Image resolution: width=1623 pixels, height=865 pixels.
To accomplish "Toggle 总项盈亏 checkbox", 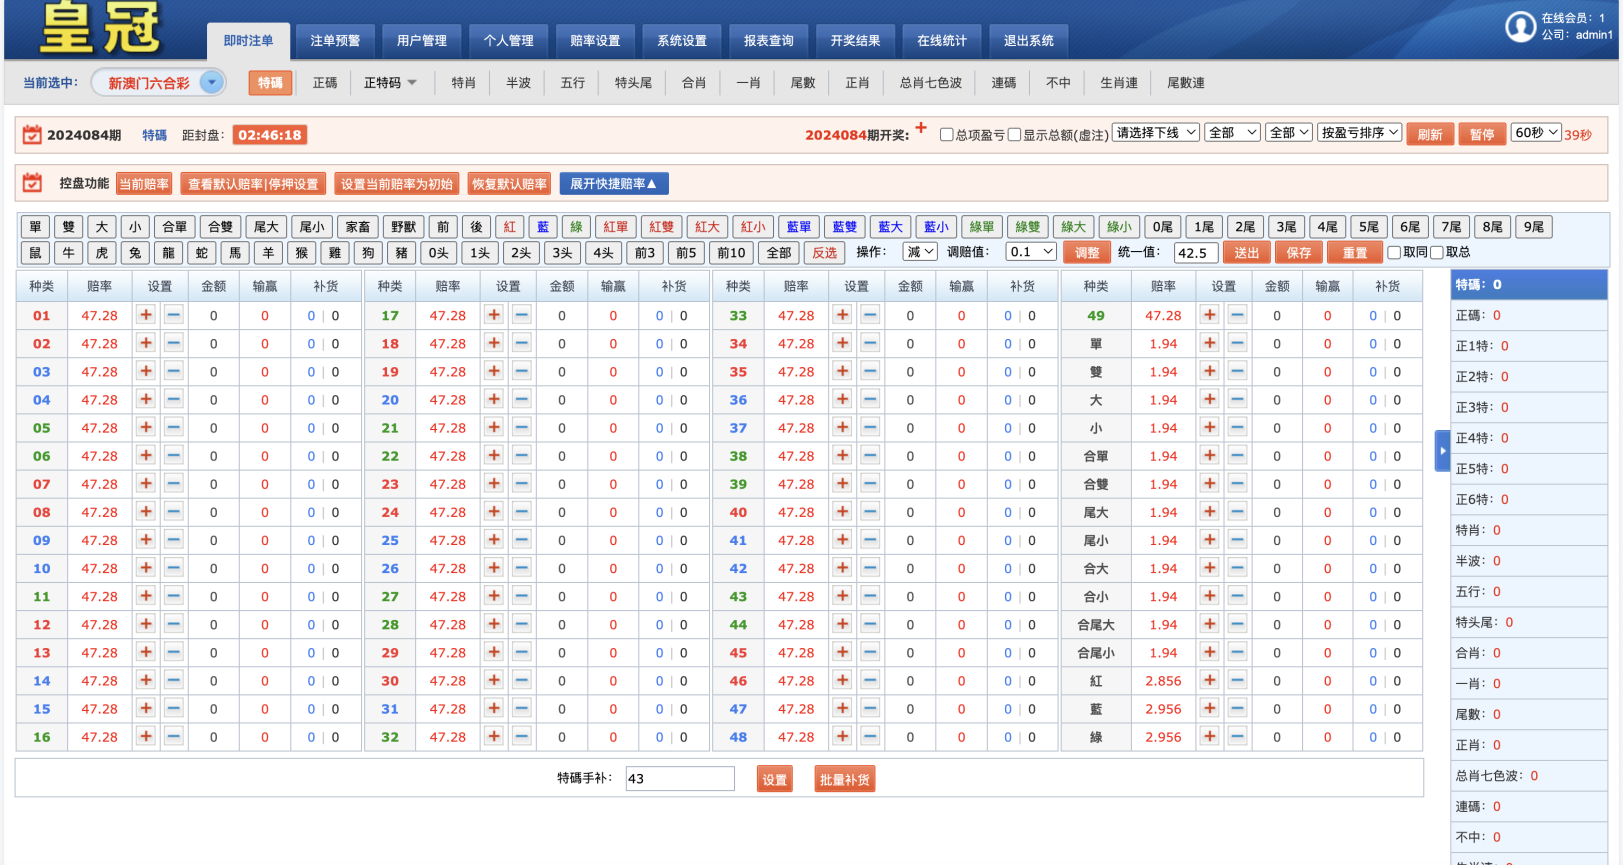I will pyautogui.click(x=946, y=135).
